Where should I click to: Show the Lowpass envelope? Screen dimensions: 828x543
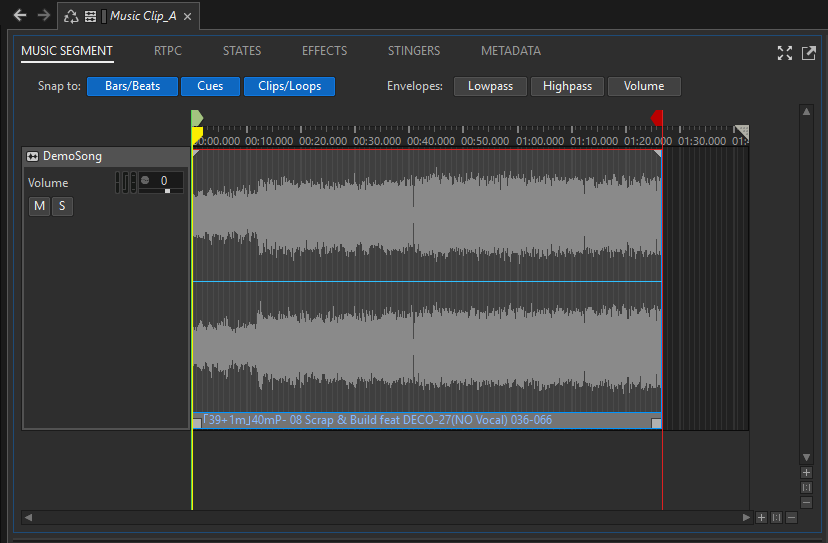pyautogui.click(x=490, y=86)
